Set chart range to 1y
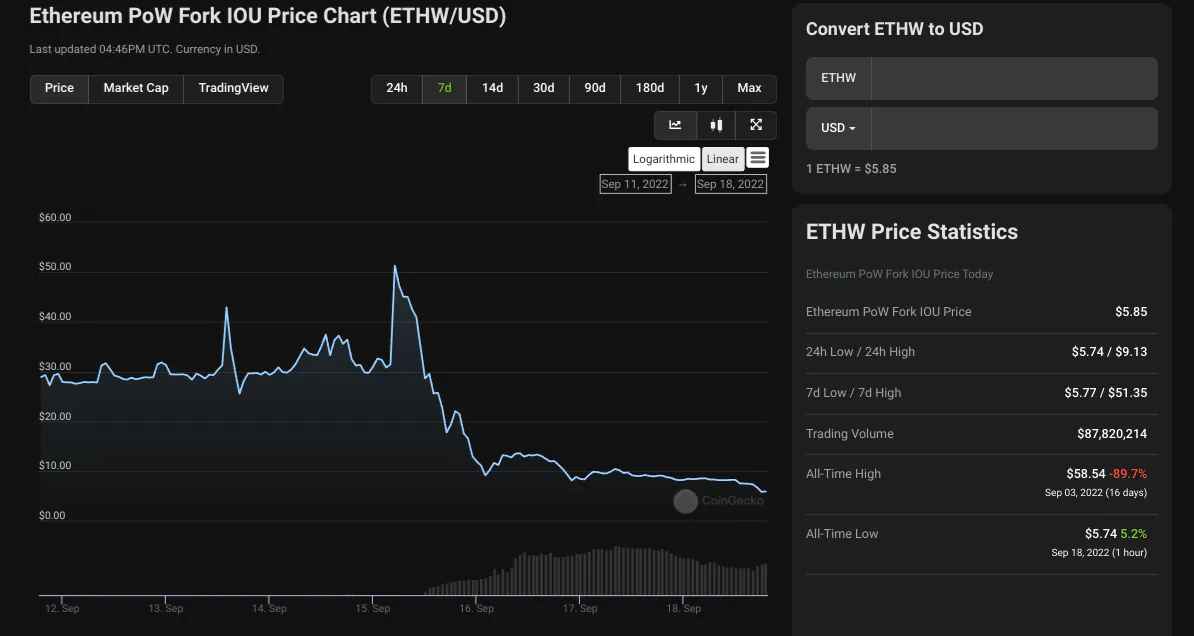Image resolution: width=1194 pixels, height=636 pixels. point(701,88)
